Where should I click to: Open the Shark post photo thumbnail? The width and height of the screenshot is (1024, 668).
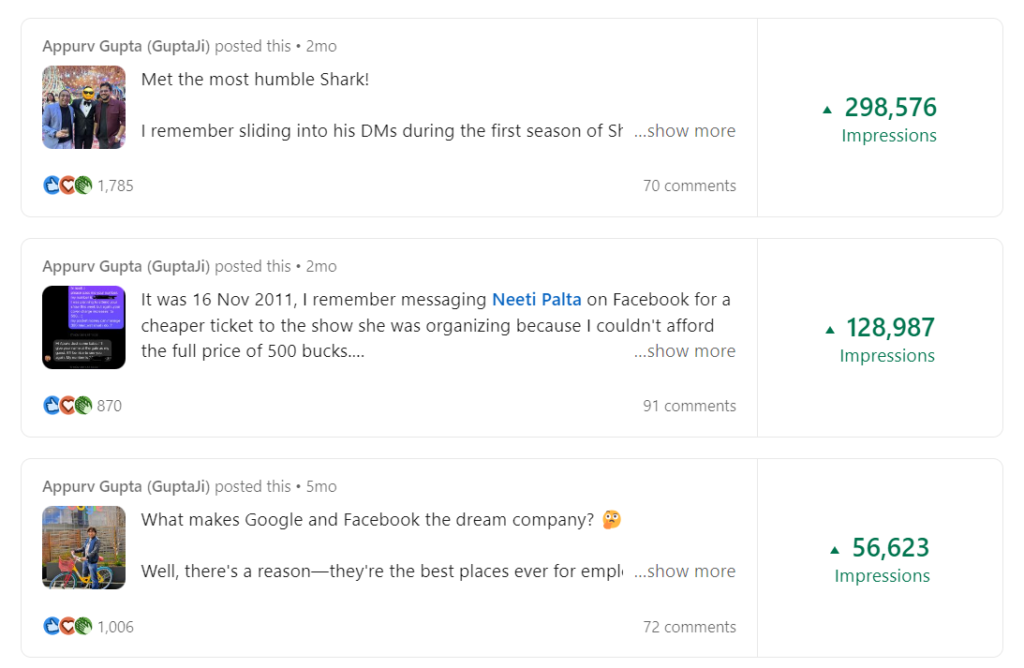click(84, 107)
